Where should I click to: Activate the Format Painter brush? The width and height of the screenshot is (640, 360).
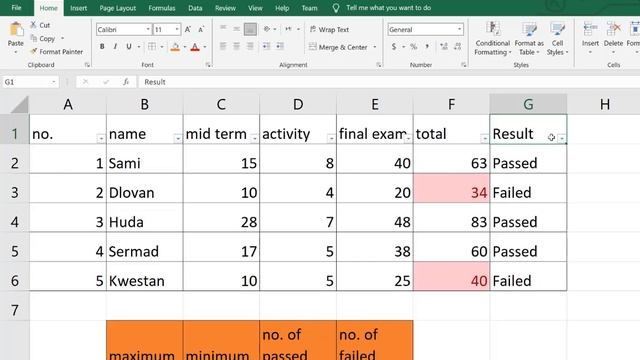click(34, 52)
